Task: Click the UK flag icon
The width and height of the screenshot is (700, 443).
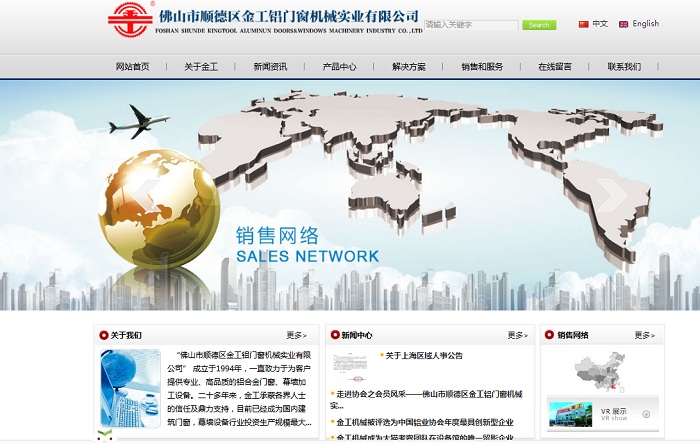Action: (623, 24)
